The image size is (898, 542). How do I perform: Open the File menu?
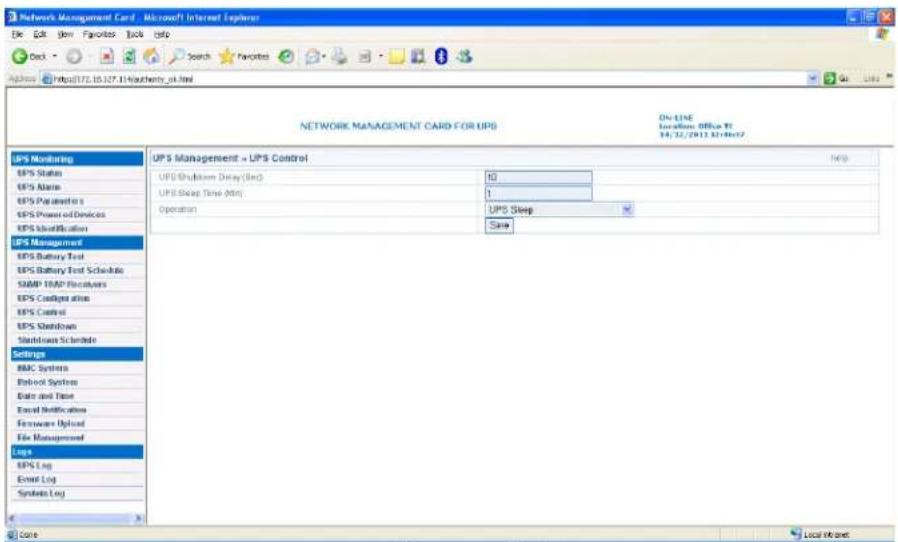18,34
